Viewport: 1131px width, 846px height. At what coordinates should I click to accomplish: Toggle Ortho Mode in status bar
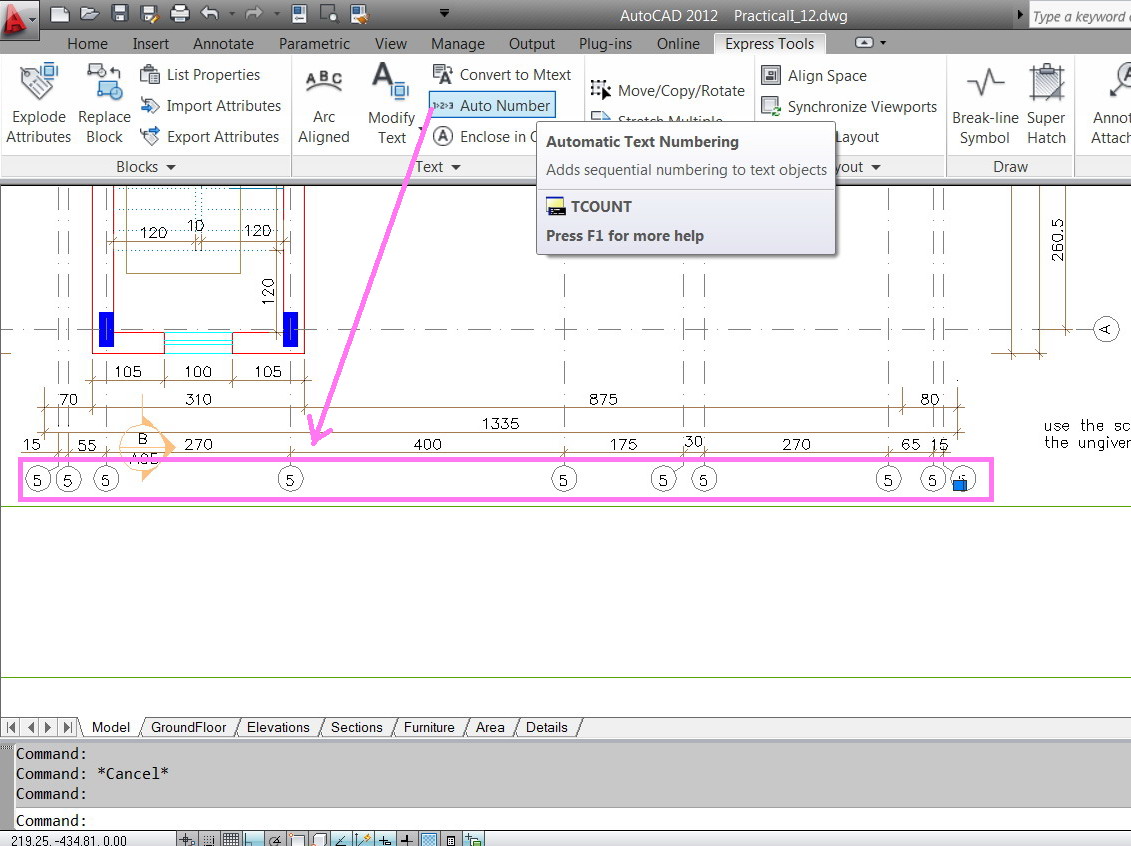253,839
